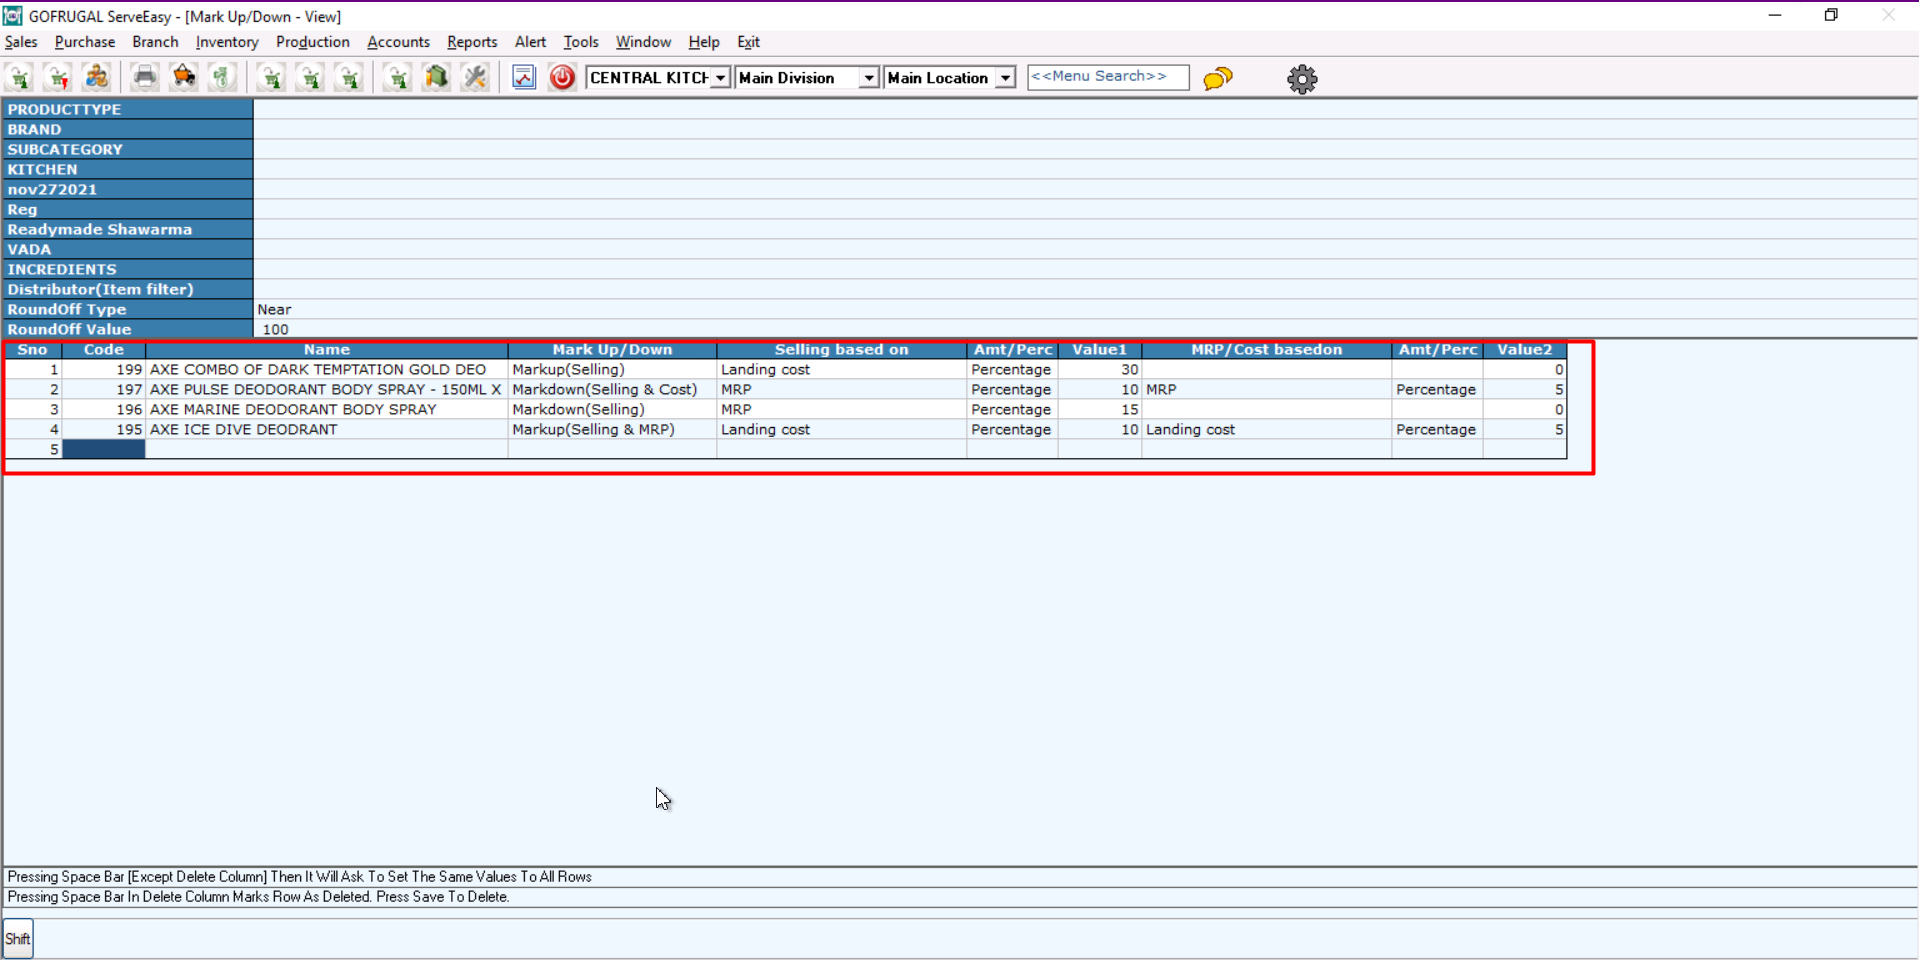1919x960 pixels.
Task: Open the Alert menu
Action: click(530, 42)
